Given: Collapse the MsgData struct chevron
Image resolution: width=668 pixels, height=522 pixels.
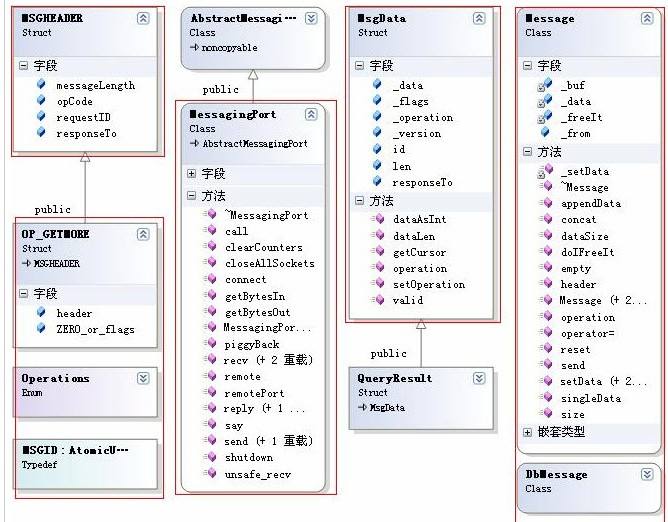Looking at the screenshot, I should click(x=479, y=18).
